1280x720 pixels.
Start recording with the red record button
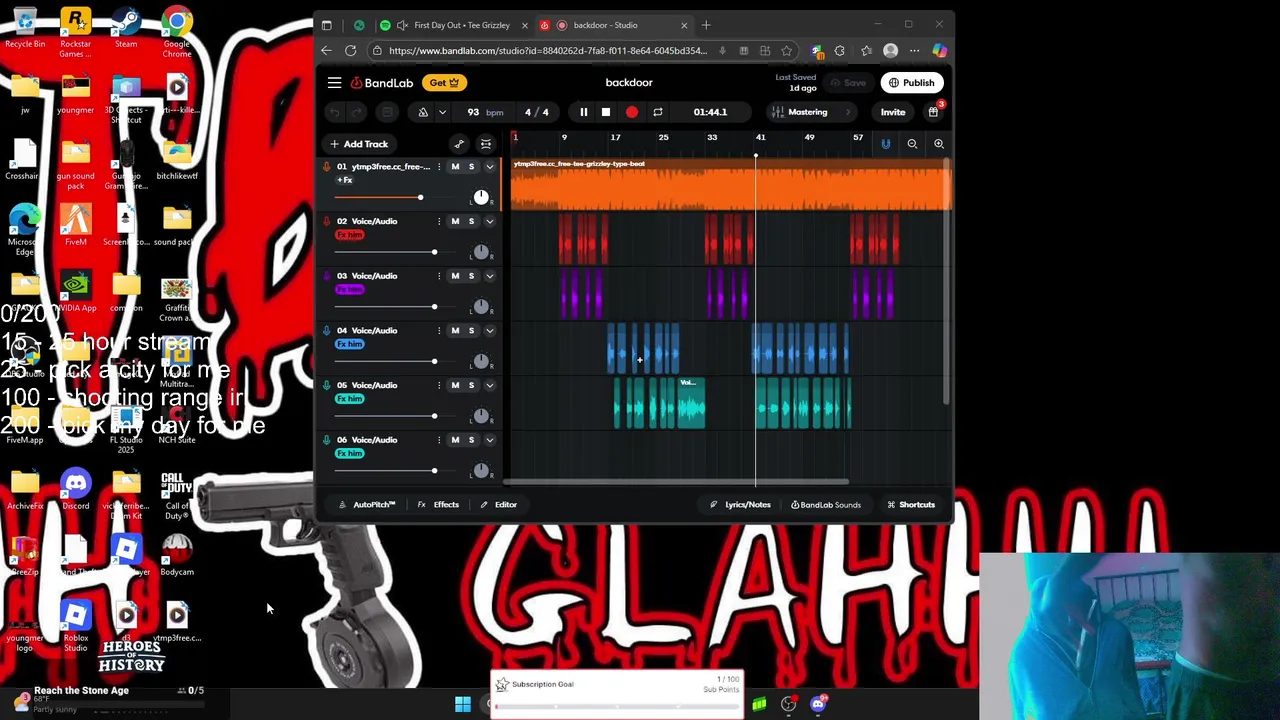point(631,112)
